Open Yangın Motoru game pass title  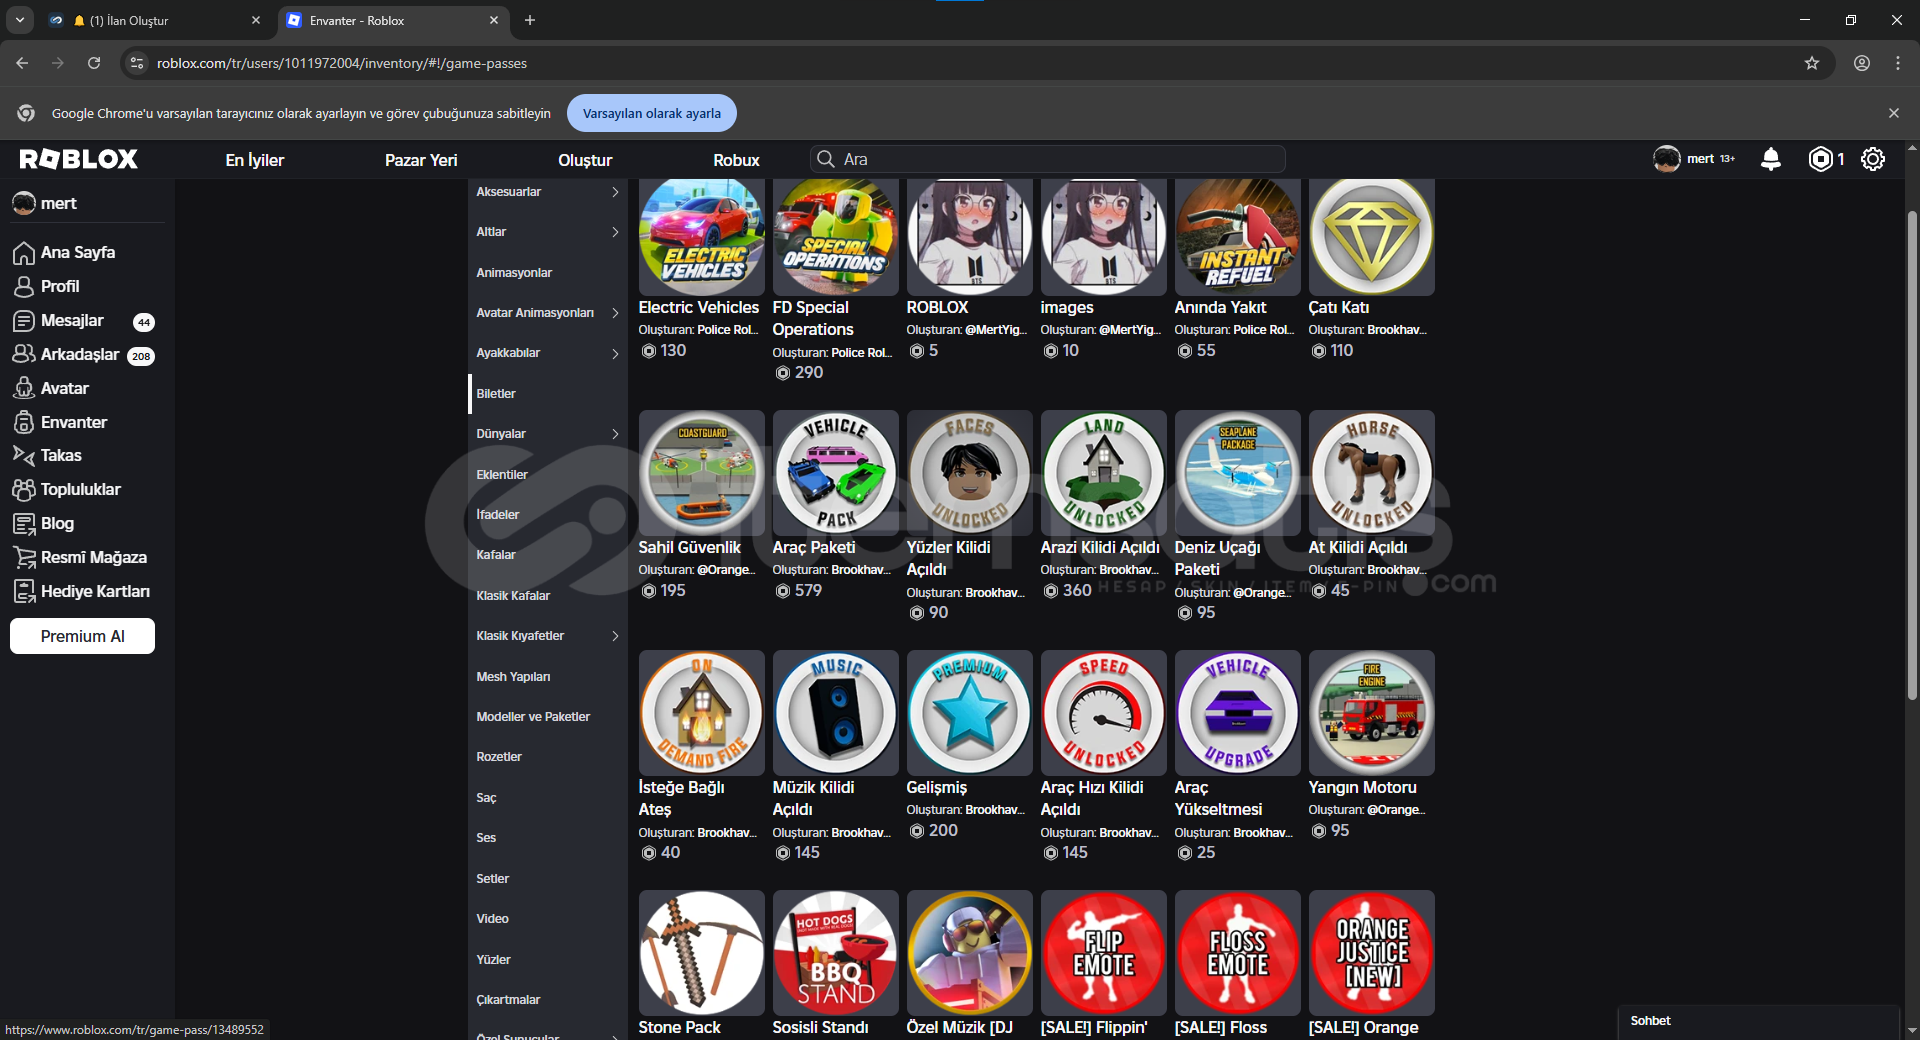(x=1362, y=788)
